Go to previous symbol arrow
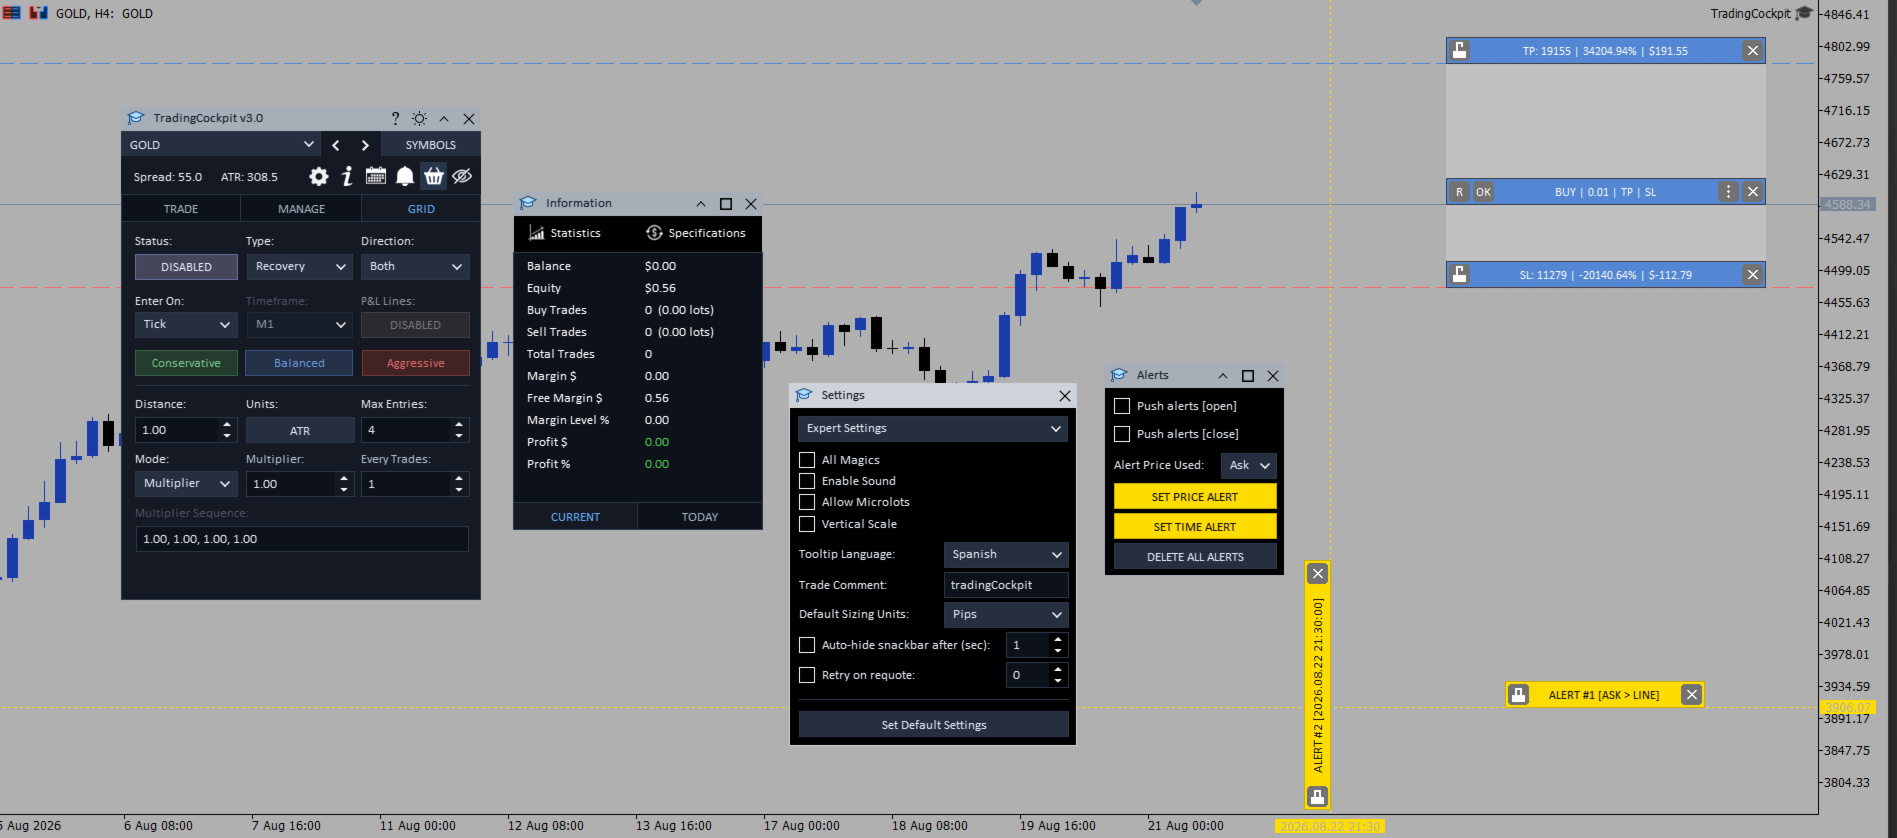This screenshot has height=838, width=1897. 336,145
